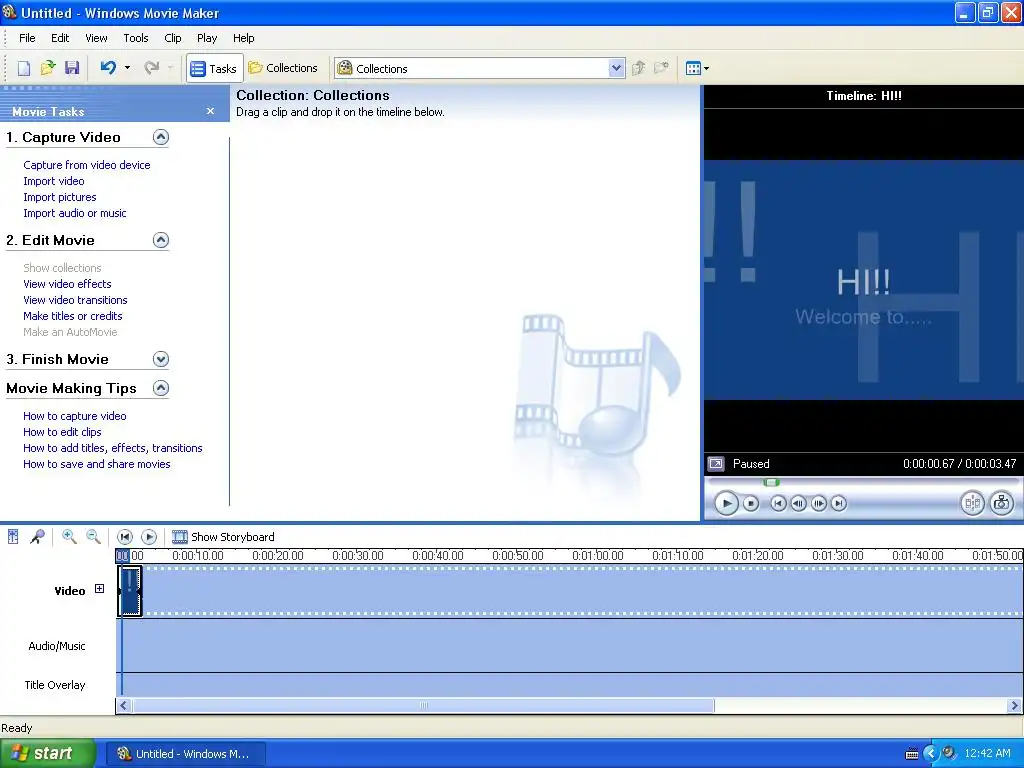
Task: Switch to Show Storyboard view
Action: (x=223, y=537)
